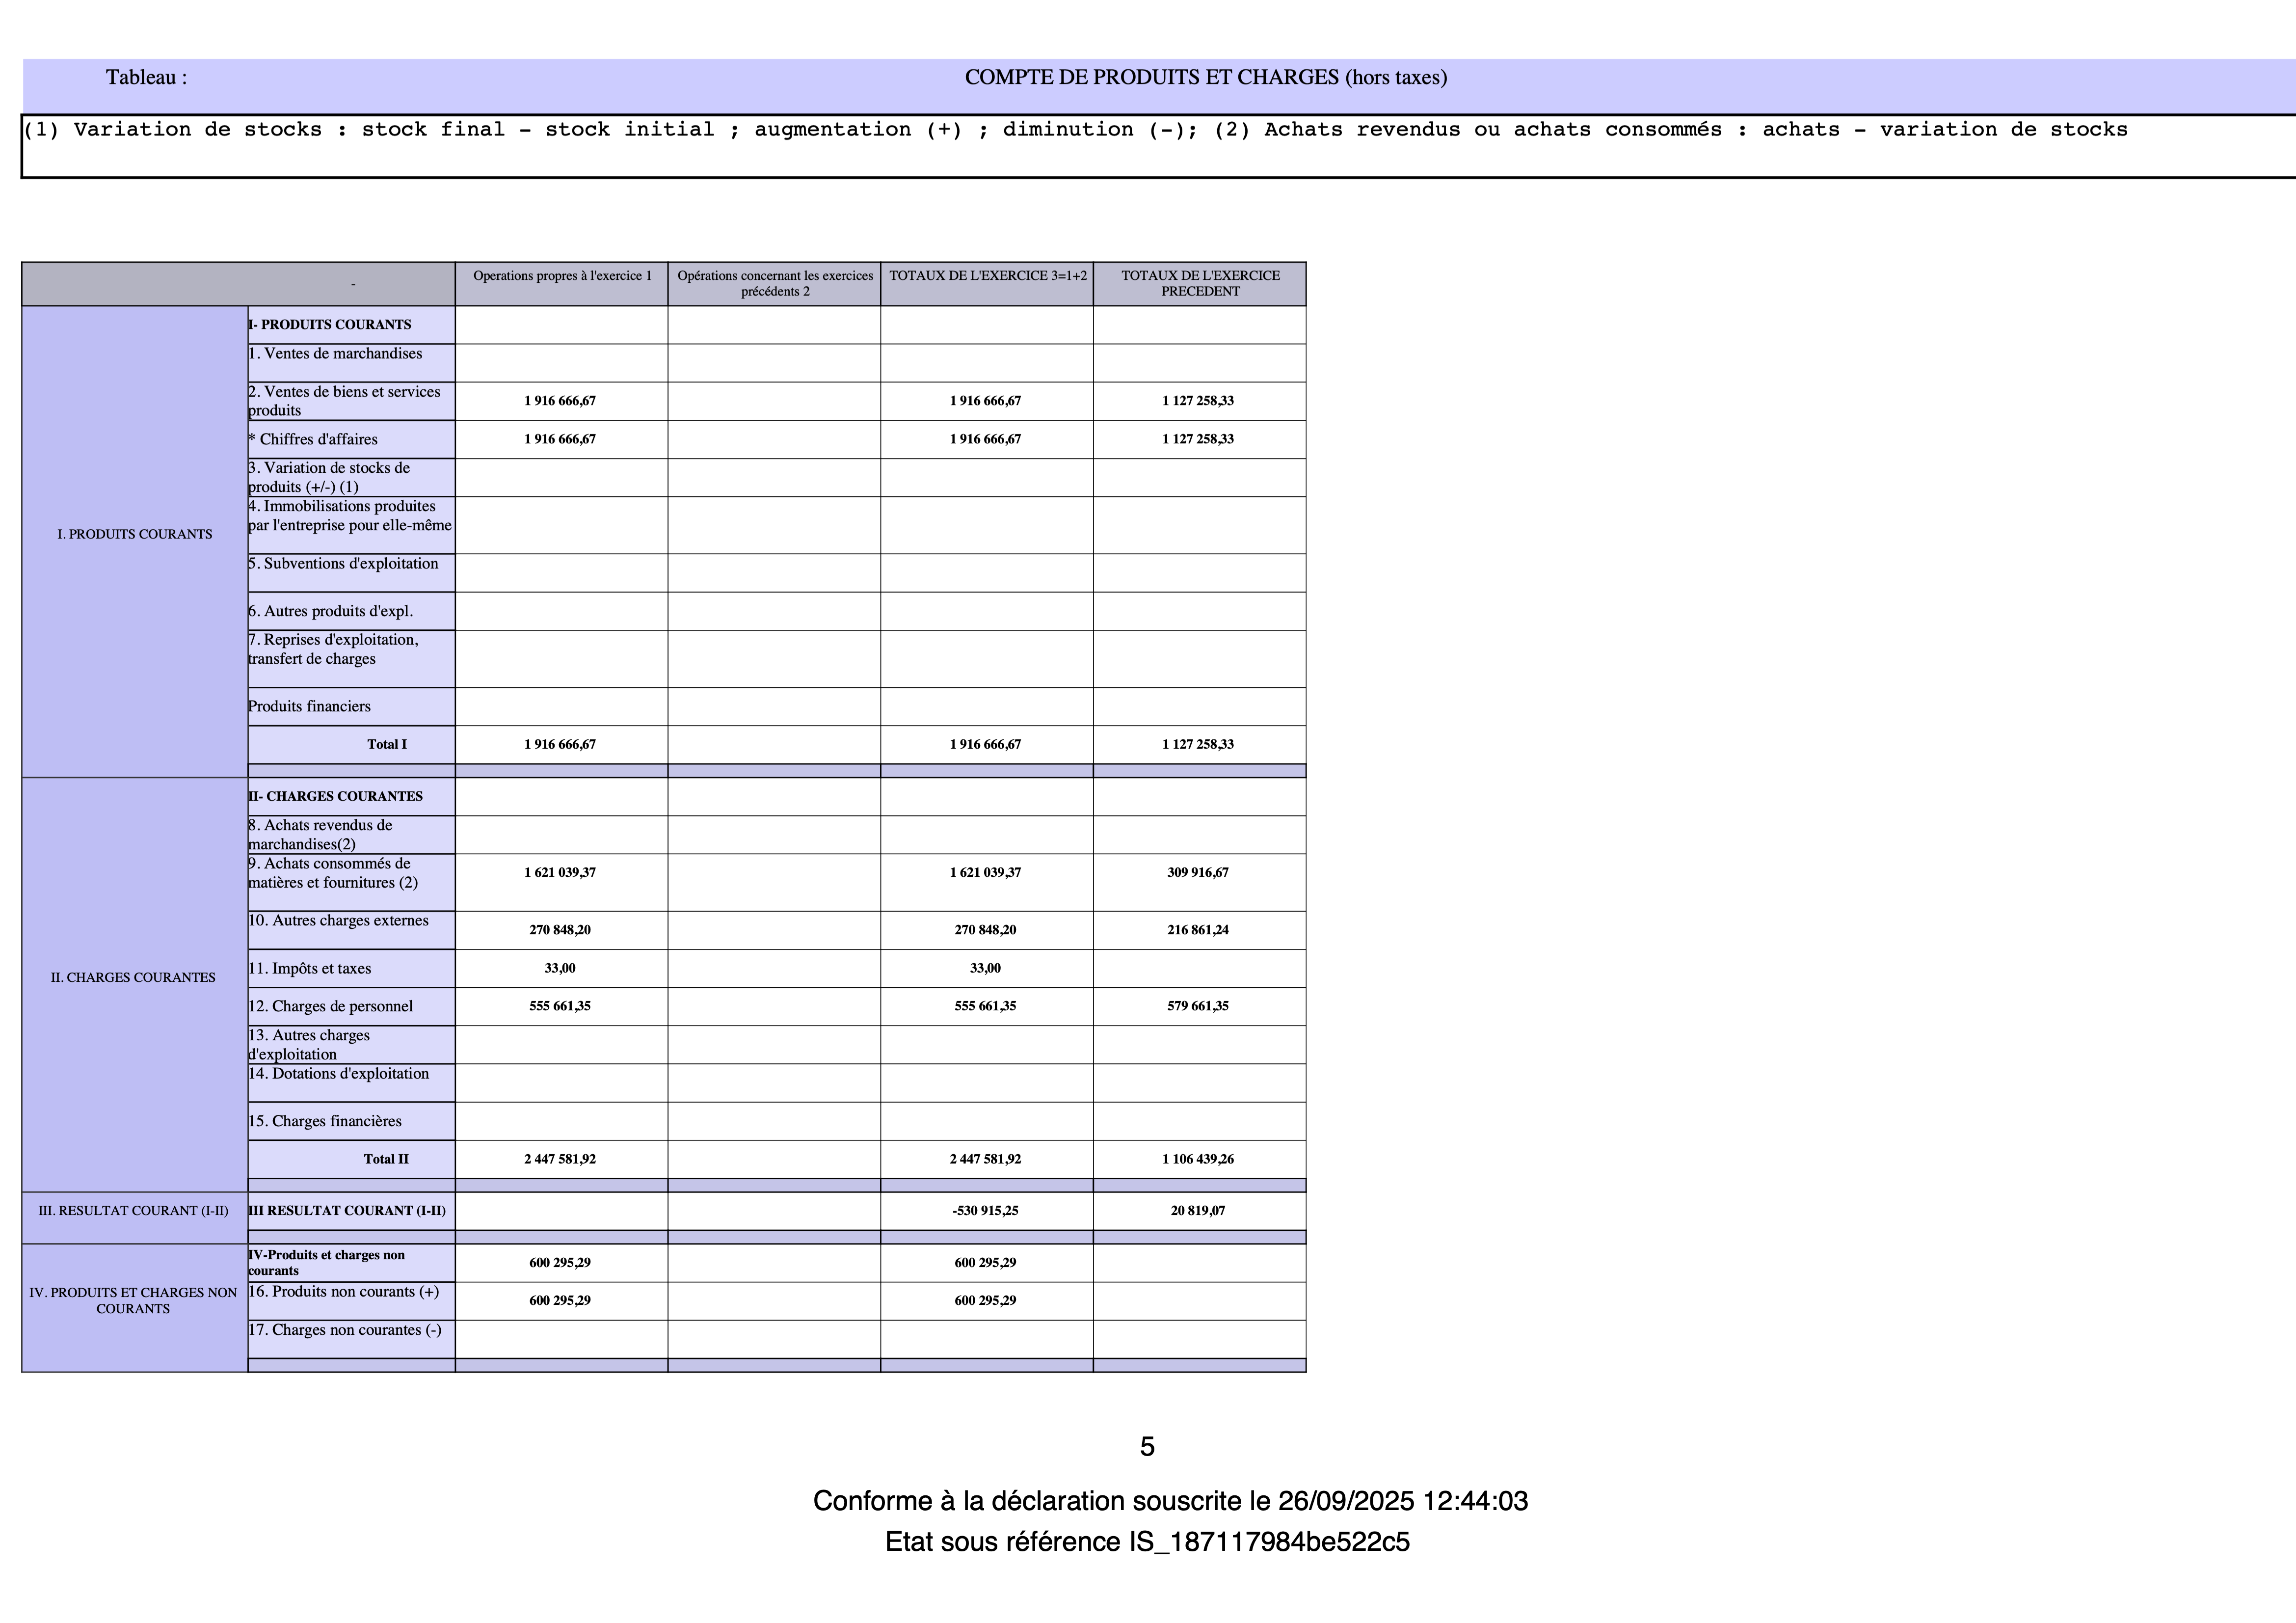
Task: Click the 'Variation de stocks' footnote box
Action: (1158, 146)
